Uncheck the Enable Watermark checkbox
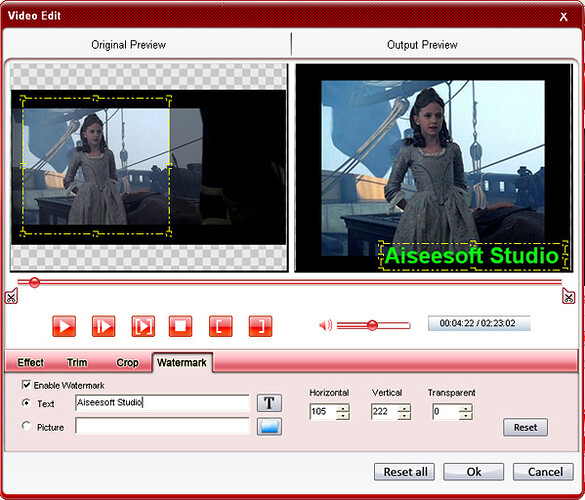Viewport: 585px width, 500px height. click(26, 385)
